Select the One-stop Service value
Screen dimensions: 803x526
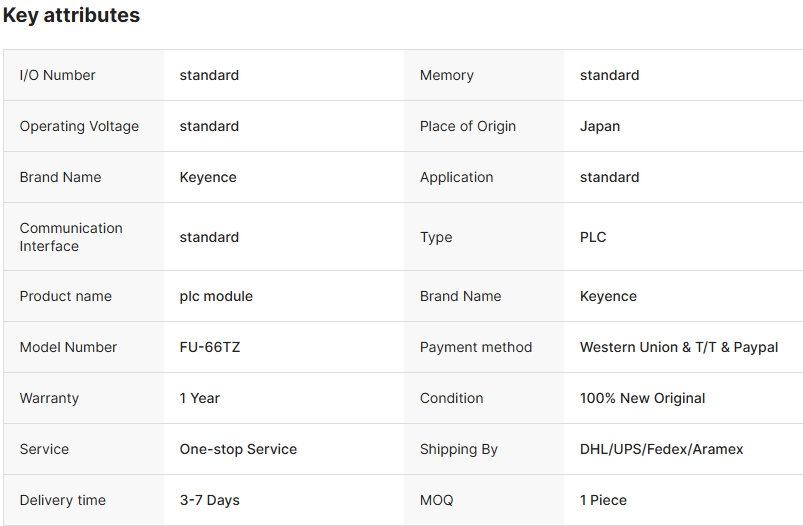click(x=238, y=449)
